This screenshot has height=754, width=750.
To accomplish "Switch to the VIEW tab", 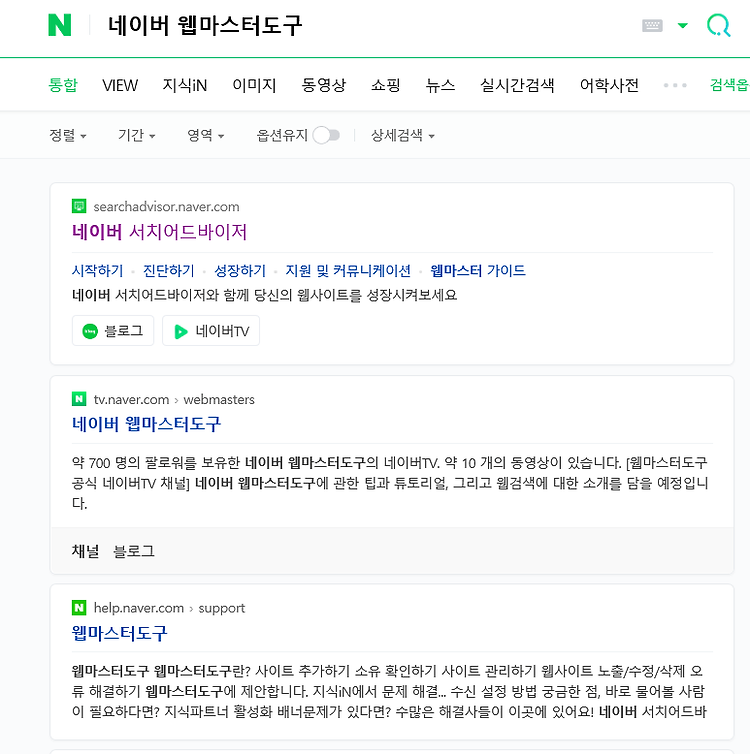I will pos(120,85).
